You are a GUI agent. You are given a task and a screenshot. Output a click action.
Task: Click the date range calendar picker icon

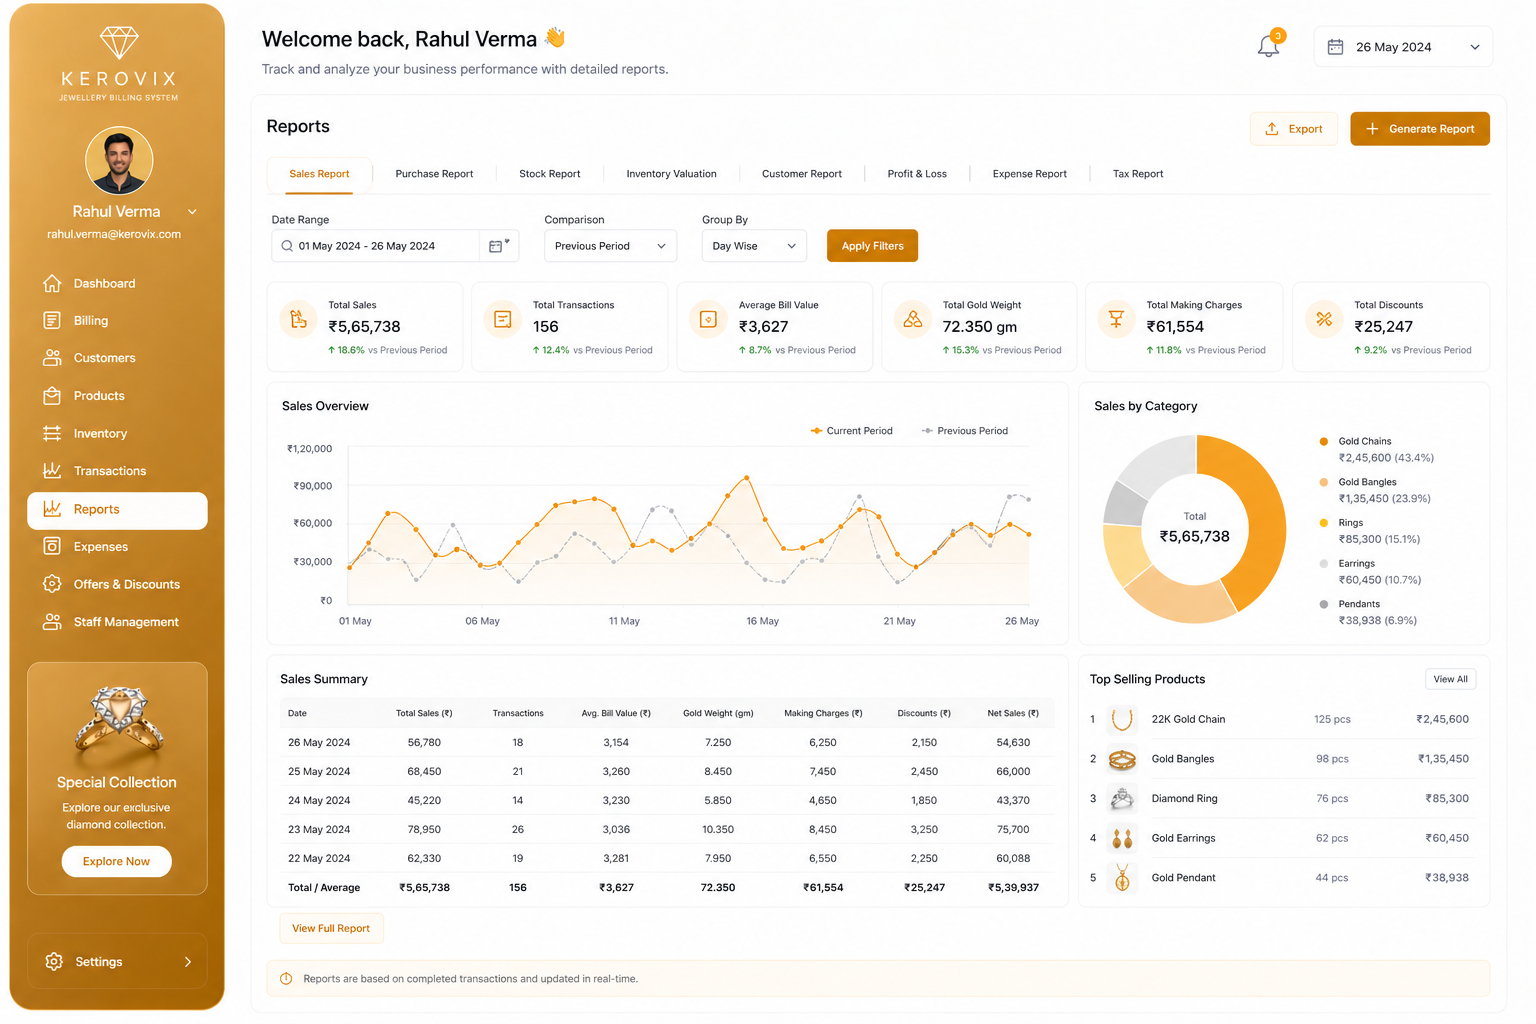pyautogui.click(x=498, y=245)
